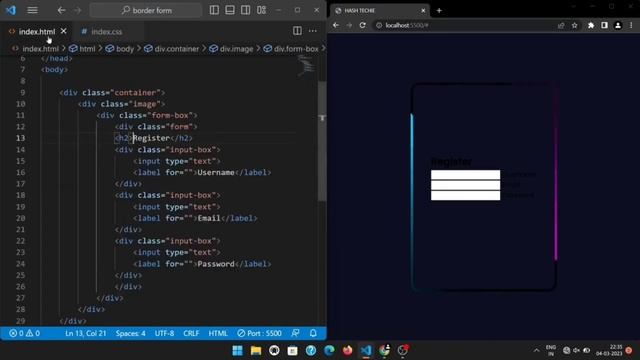Click the feedback icon in the status bar
This screenshot has width=640, height=360.
(x=296, y=333)
